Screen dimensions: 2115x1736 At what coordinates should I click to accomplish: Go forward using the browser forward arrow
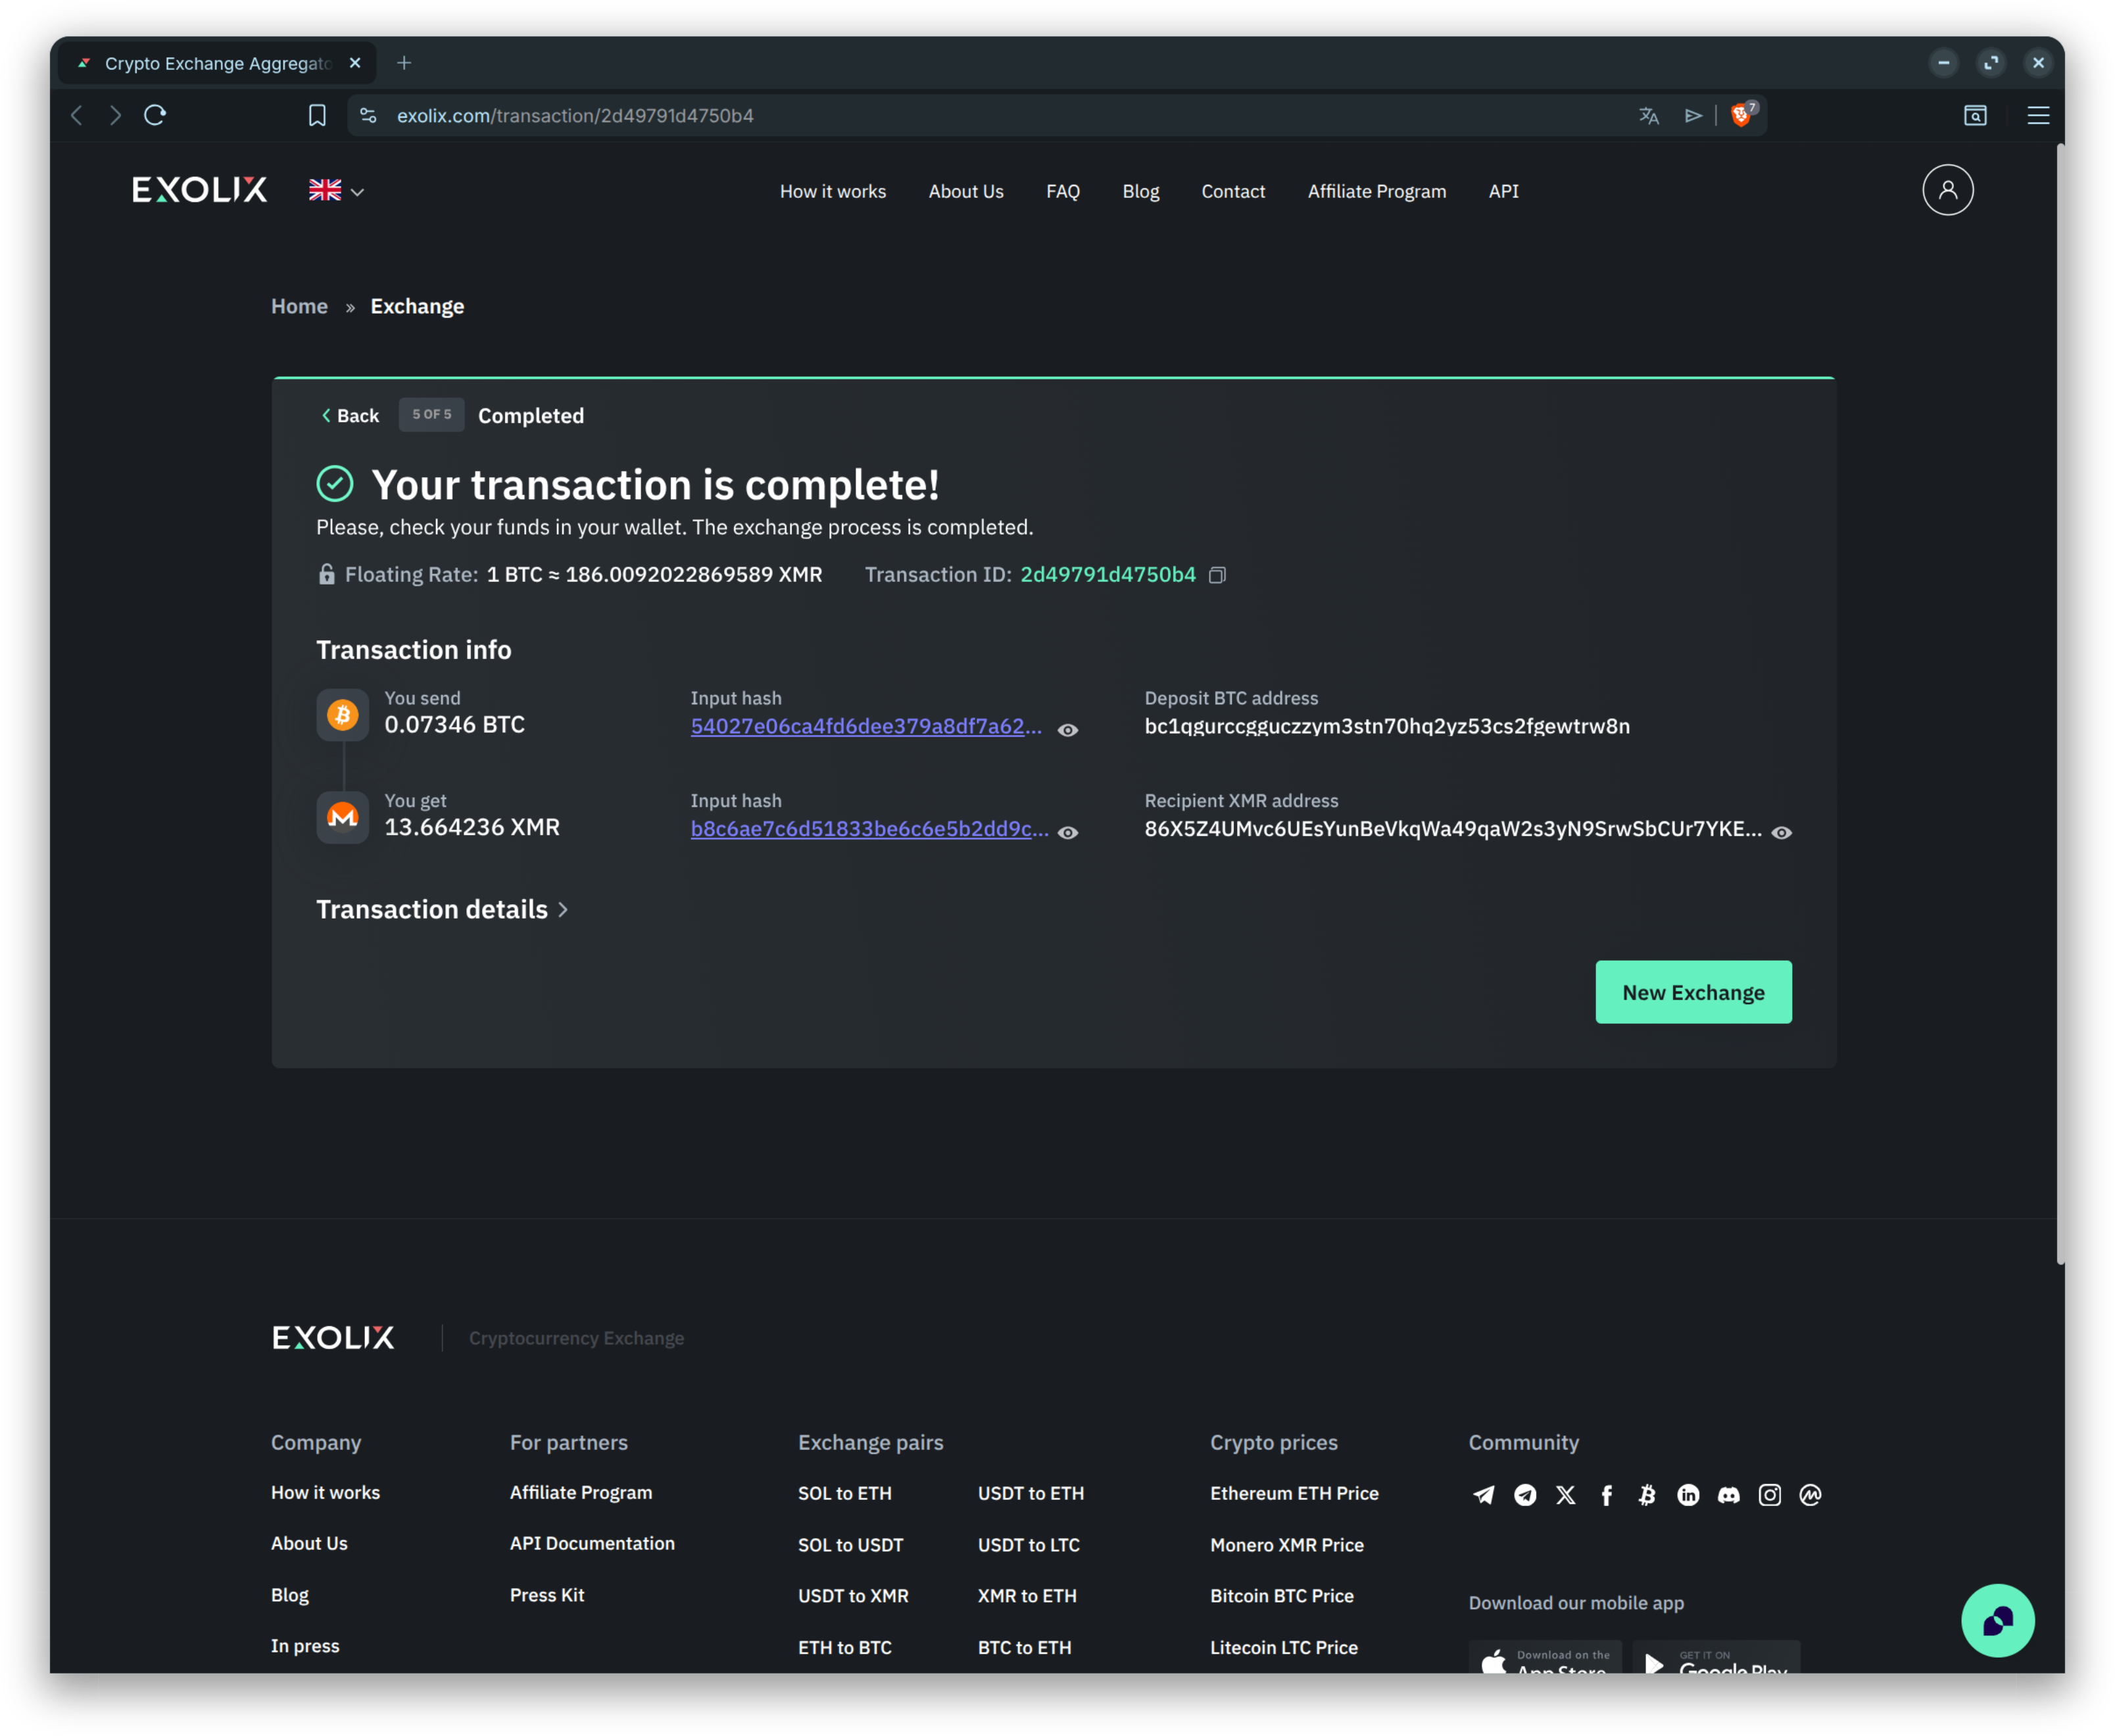[x=115, y=115]
